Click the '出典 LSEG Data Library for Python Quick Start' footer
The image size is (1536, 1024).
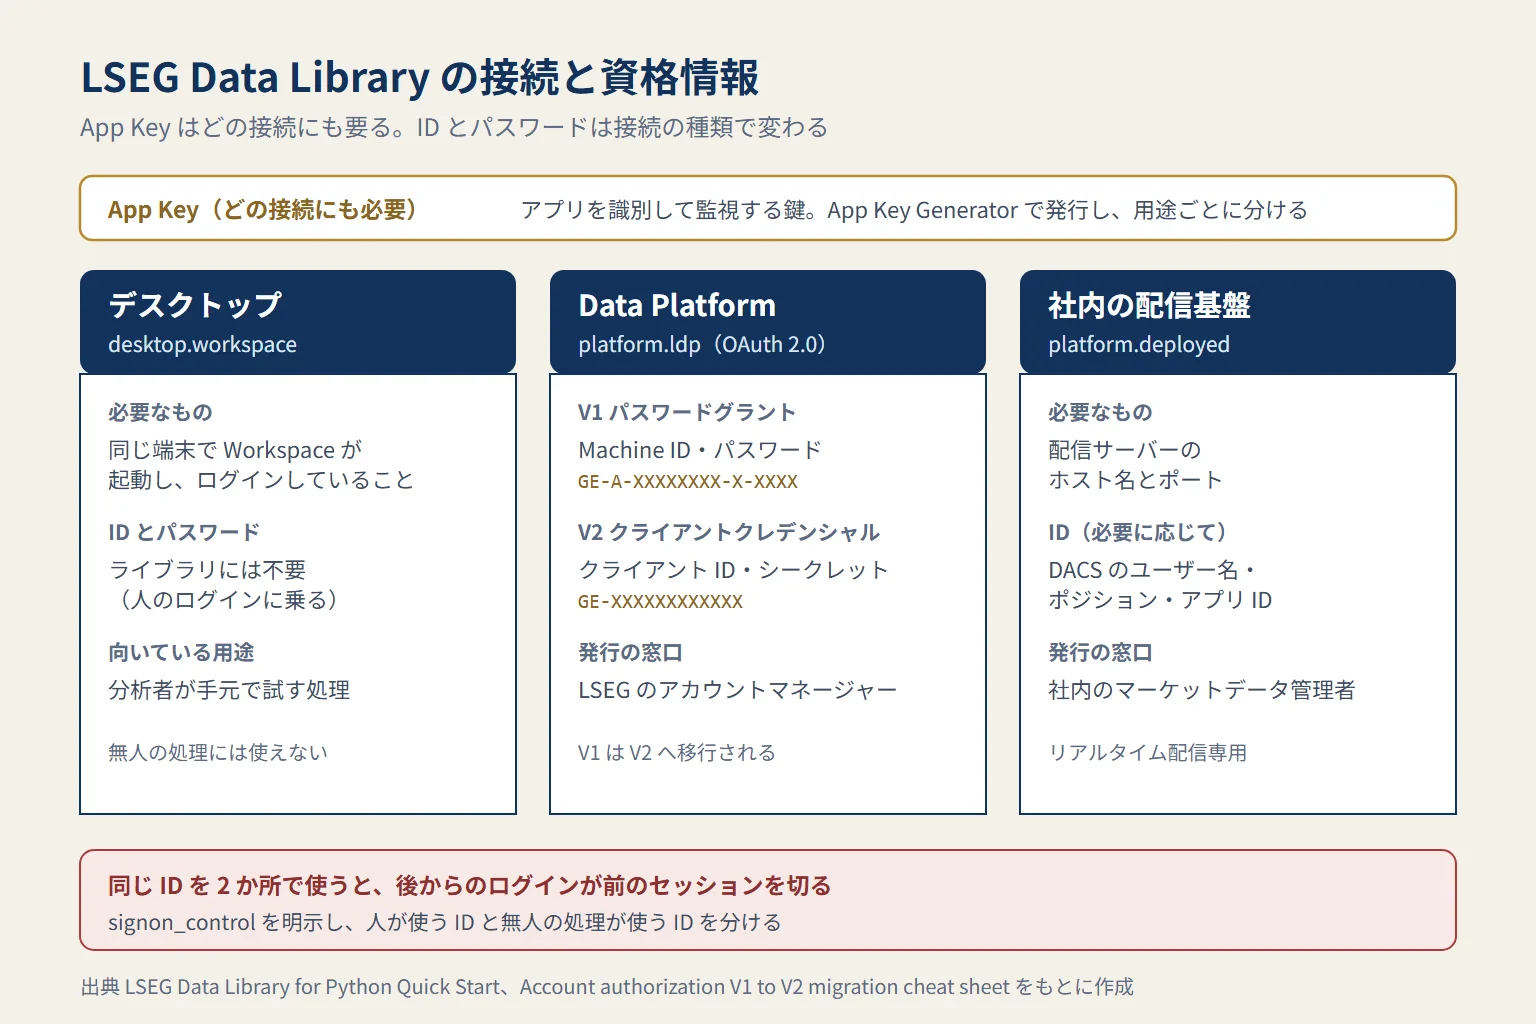(x=607, y=987)
